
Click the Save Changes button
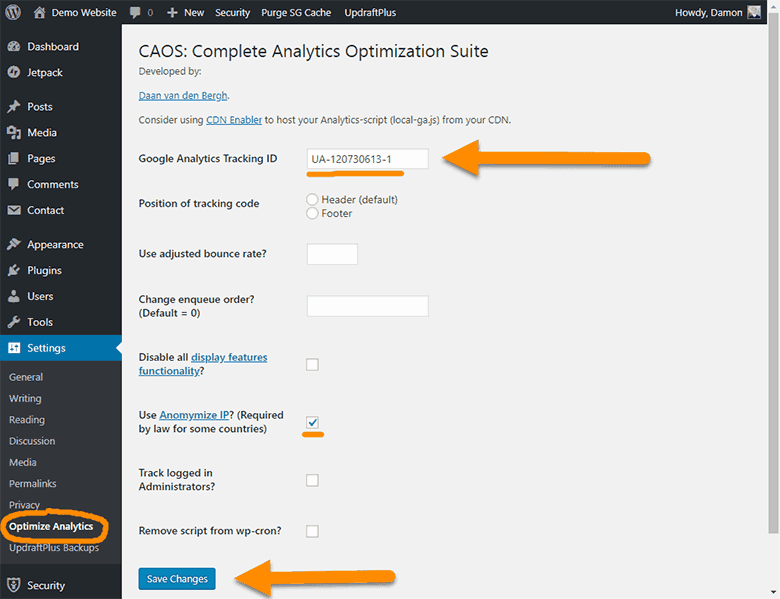tap(177, 579)
